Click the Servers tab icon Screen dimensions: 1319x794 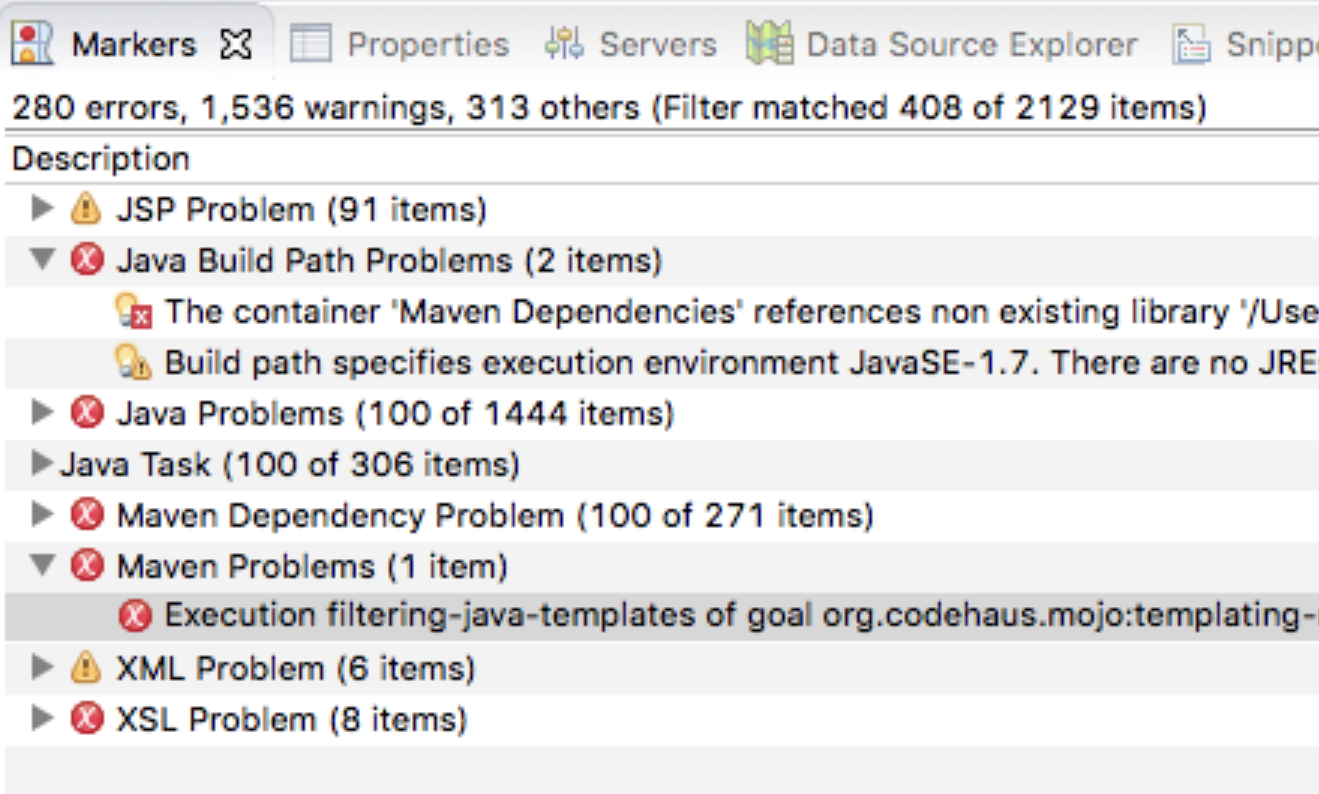(x=564, y=45)
